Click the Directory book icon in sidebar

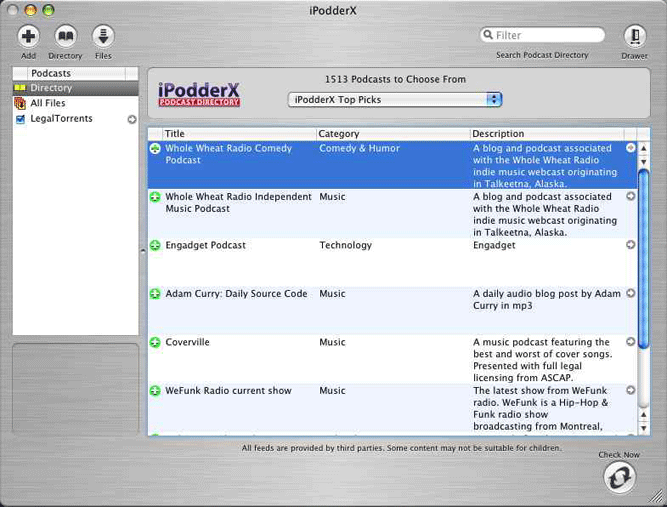(x=20, y=88)
